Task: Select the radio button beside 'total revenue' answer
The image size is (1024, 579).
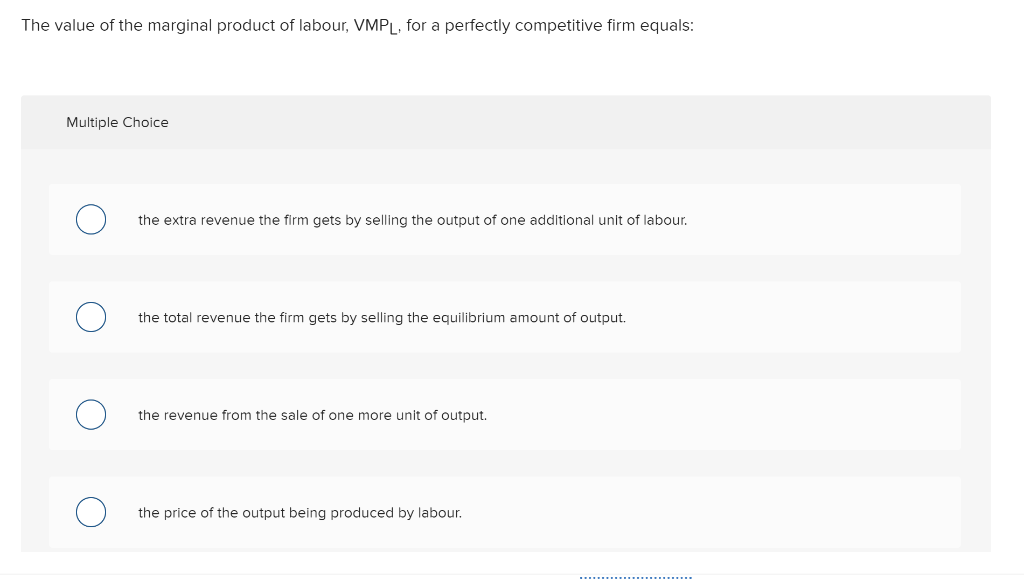Action: (x=91, y=316)
